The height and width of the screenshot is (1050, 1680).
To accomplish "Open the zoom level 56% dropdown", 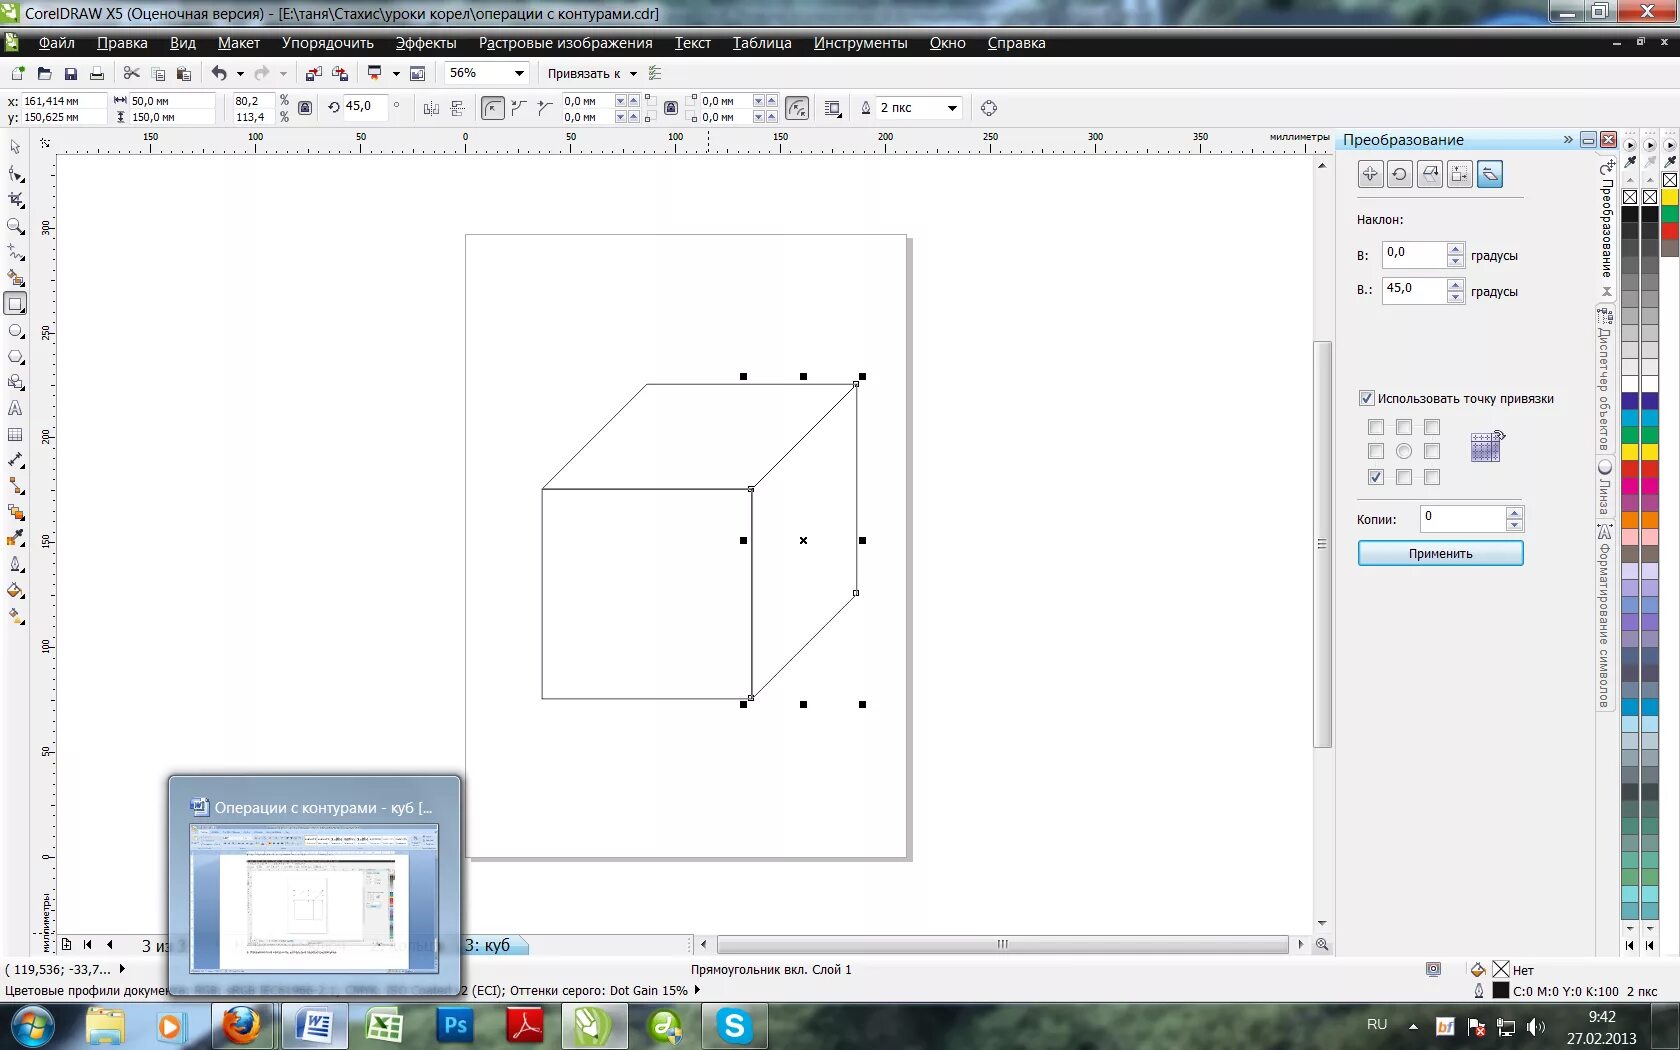I will [x=519, y=73].
